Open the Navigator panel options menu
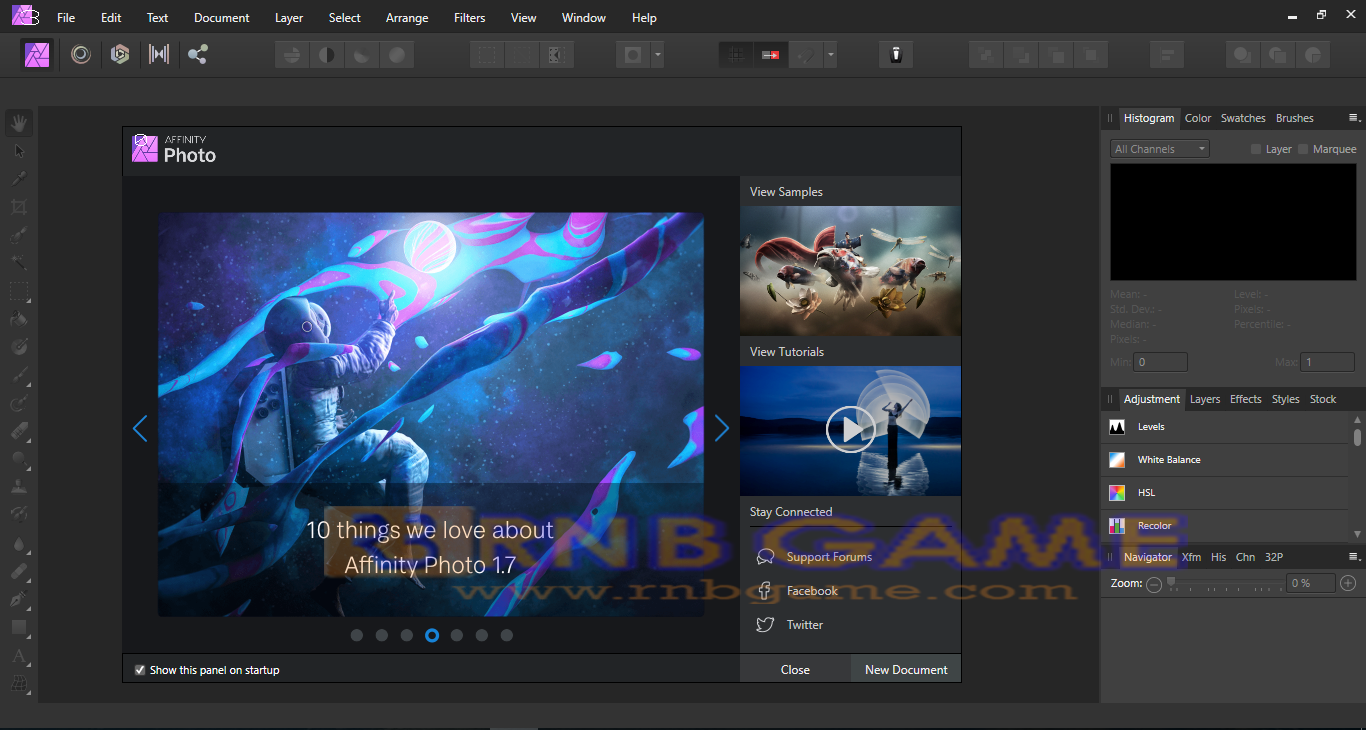Screen dimensions: 1366x730 coord(1354,557)
